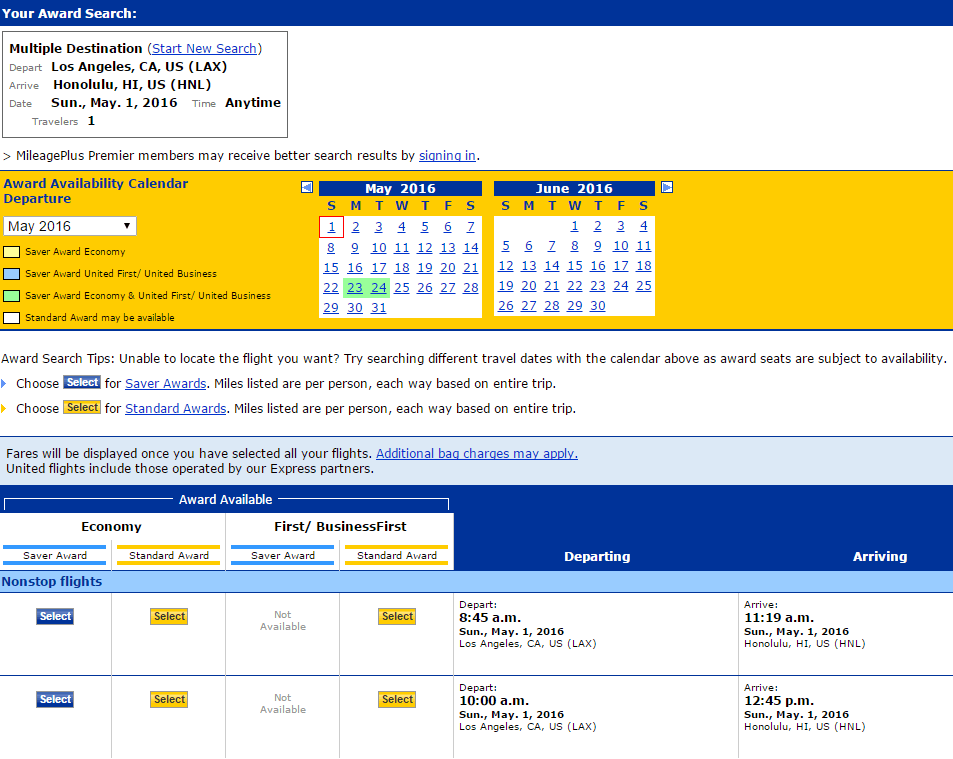Click the Departing column header

click(x=597, y=557)
